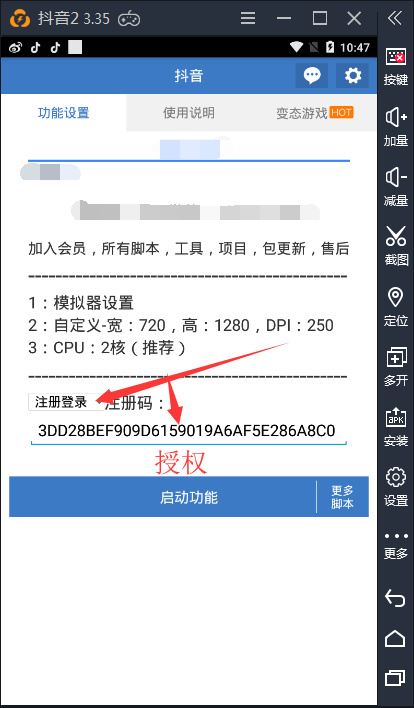
Task: Open emulator 设置 sidebar settings
Action: point(395,487)
